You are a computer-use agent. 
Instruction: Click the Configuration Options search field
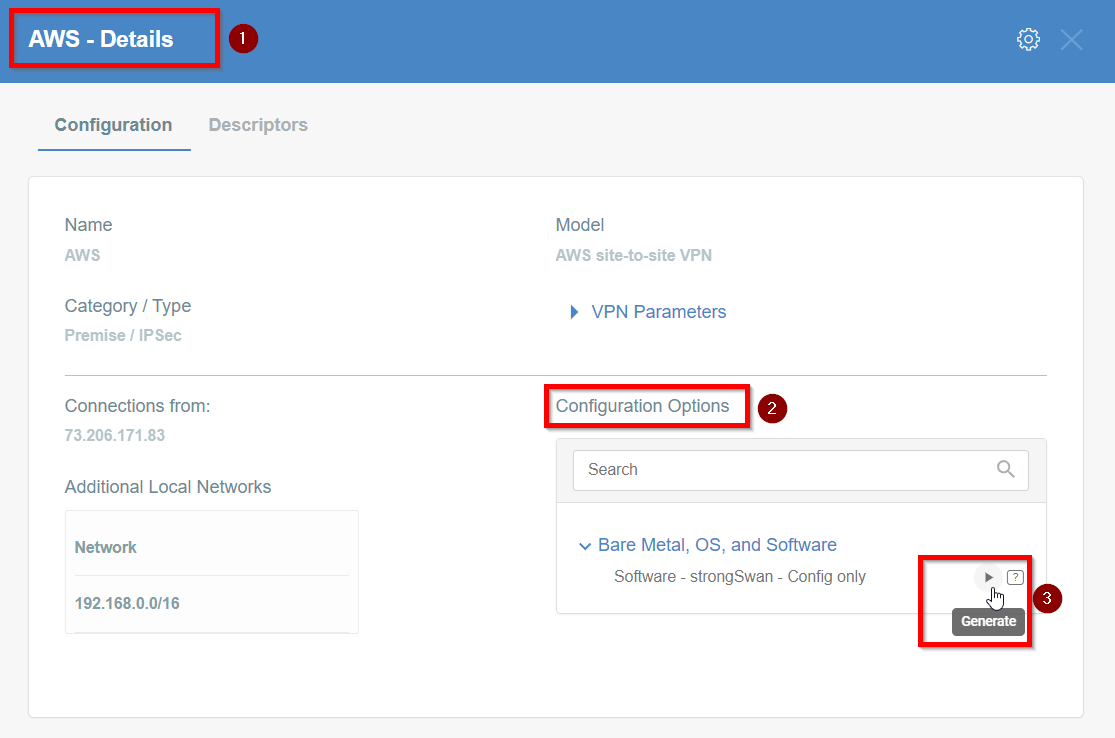tap(801, 470)
